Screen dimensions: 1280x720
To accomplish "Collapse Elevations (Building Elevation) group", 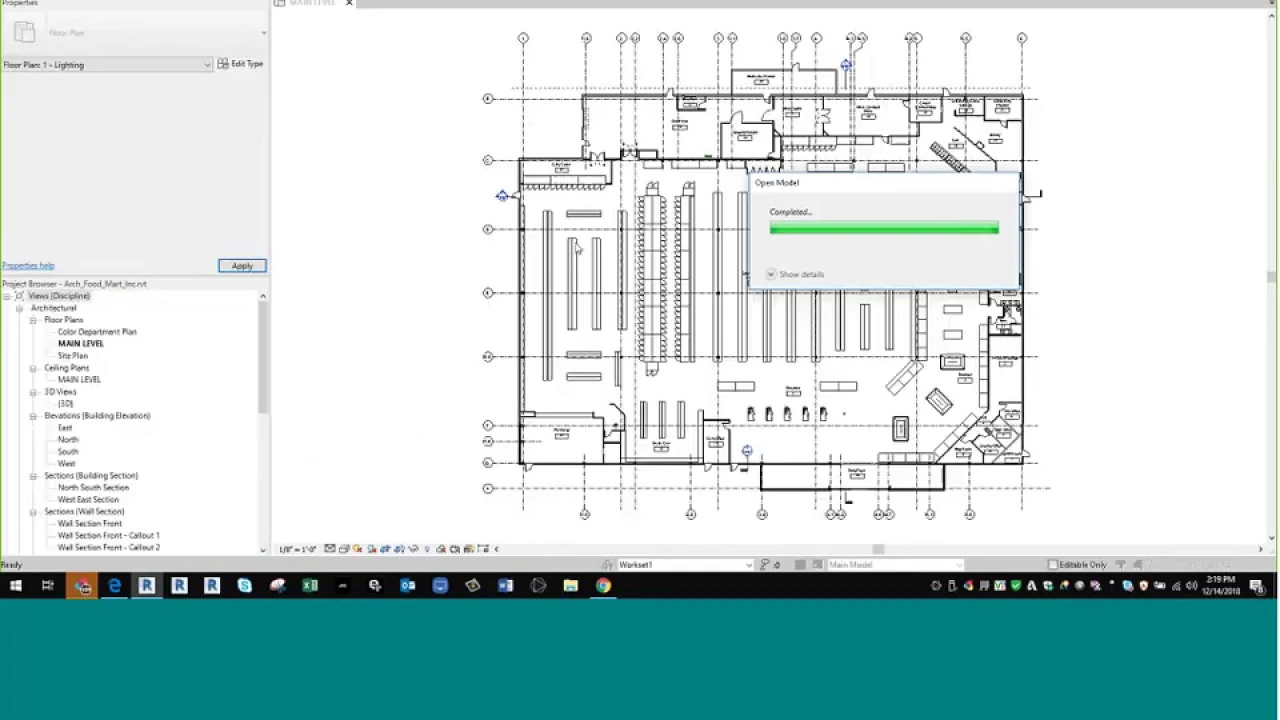I will 33,416.
